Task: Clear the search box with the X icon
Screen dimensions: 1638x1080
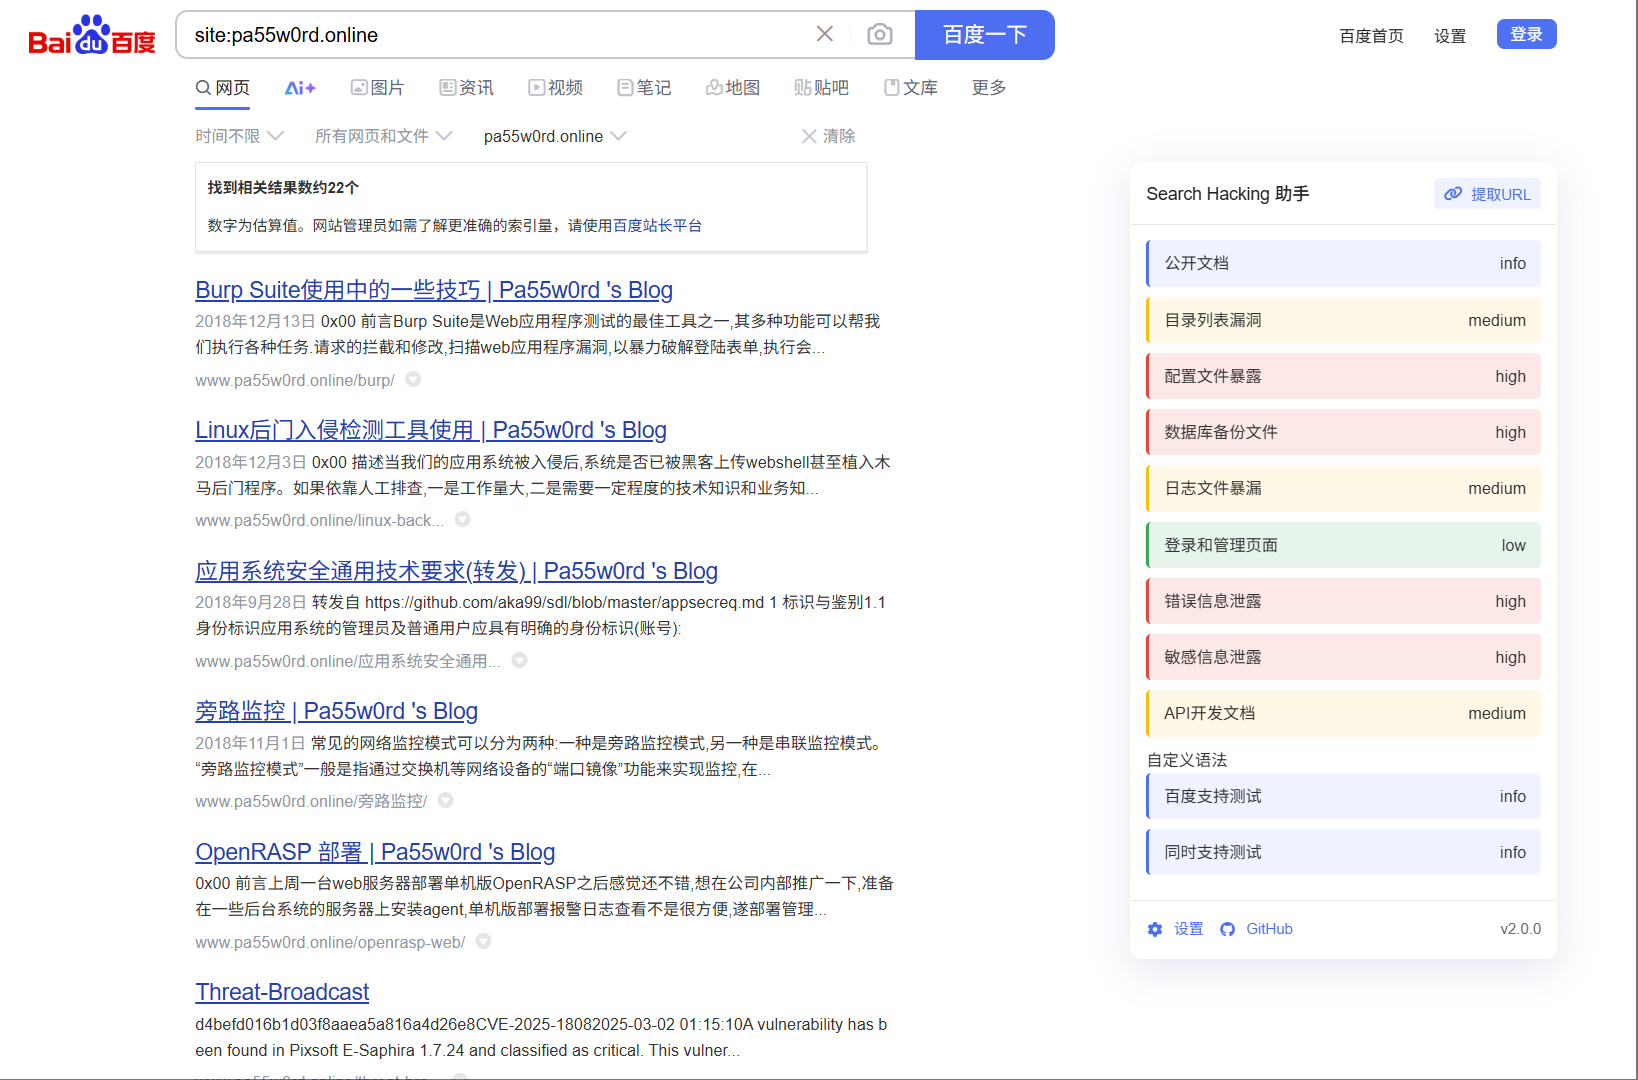Action: [825, 34]
